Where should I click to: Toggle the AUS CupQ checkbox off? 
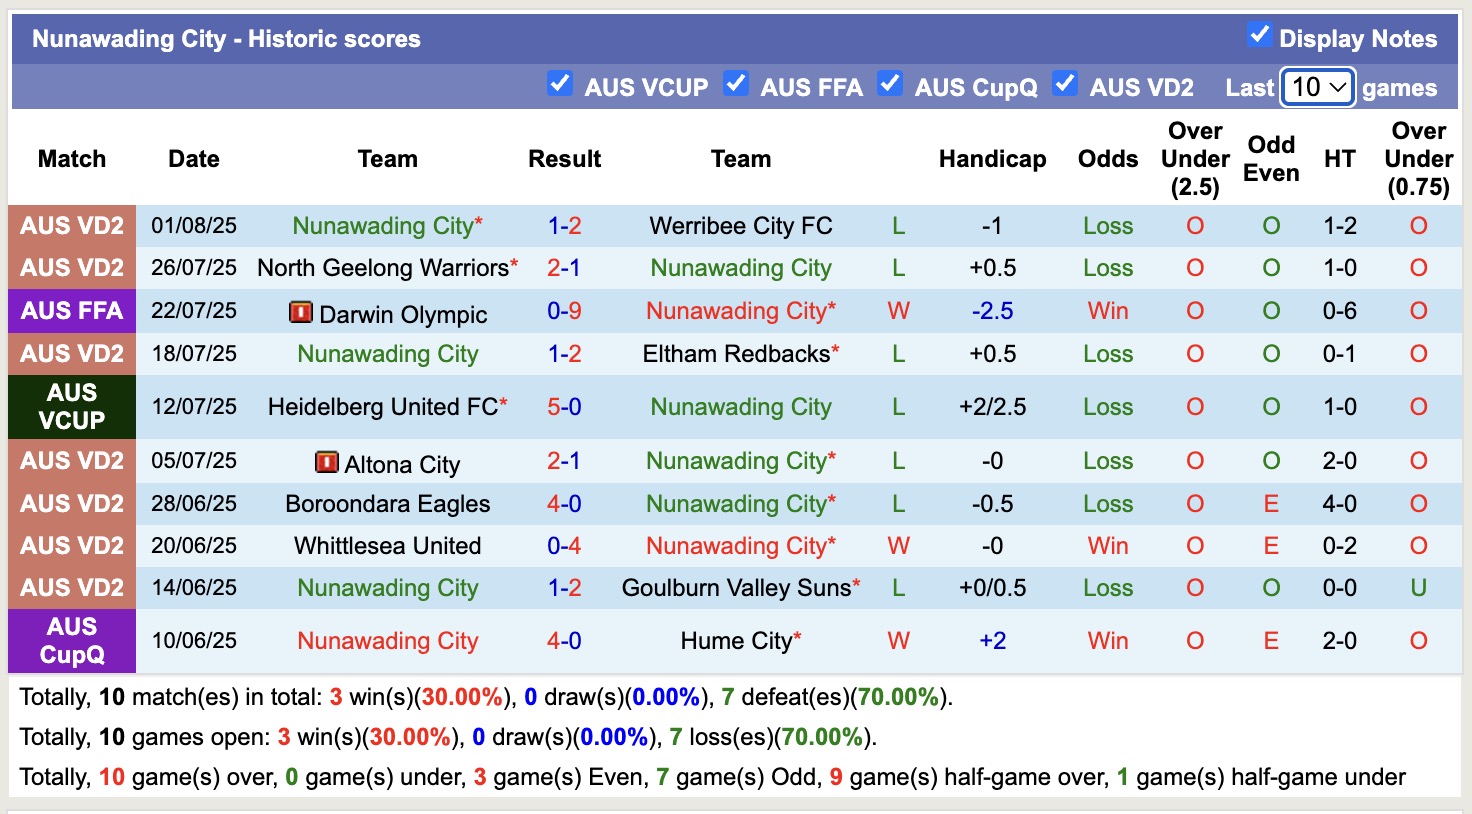(x=890, y=84)
